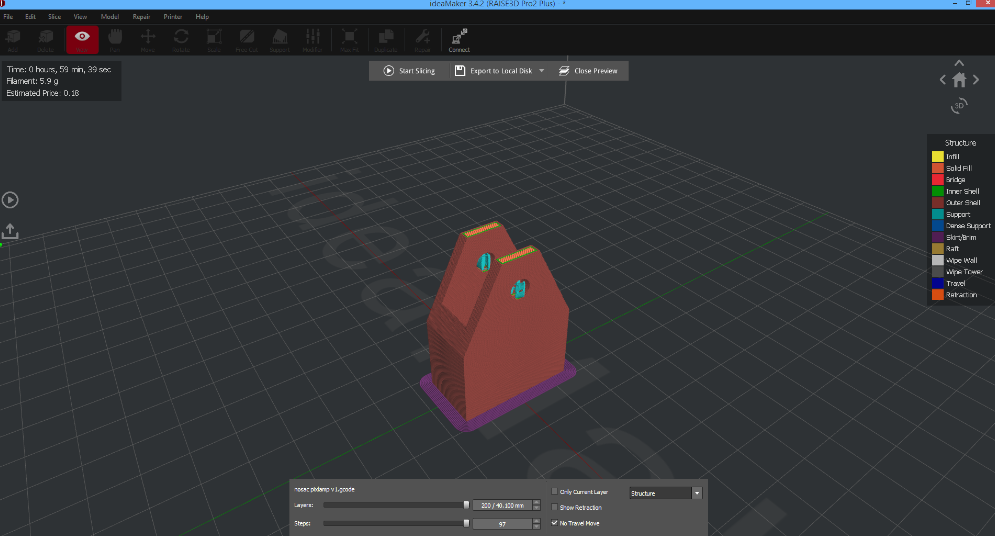This screenshot has height=536, width=995.
Task: Click the 3D view rotation icon
Action: pyautogui.click(x=959, y=106)
